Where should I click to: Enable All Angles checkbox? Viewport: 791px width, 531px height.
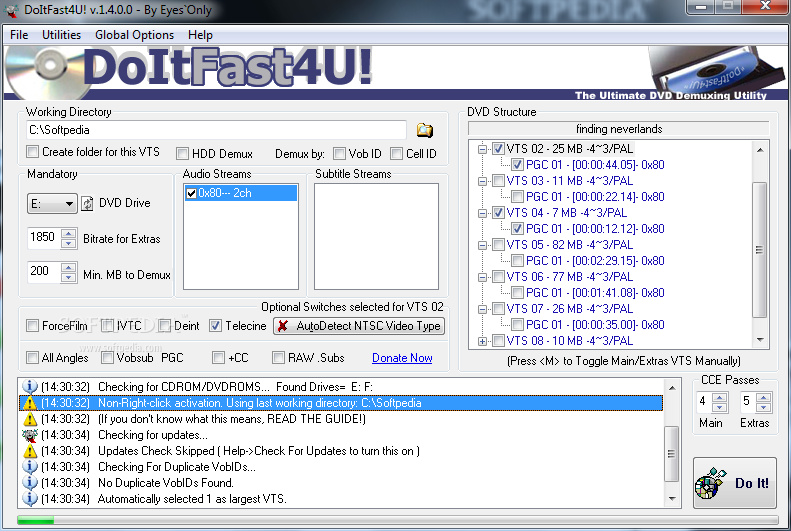pyautogui.click(x=32, y=358)
